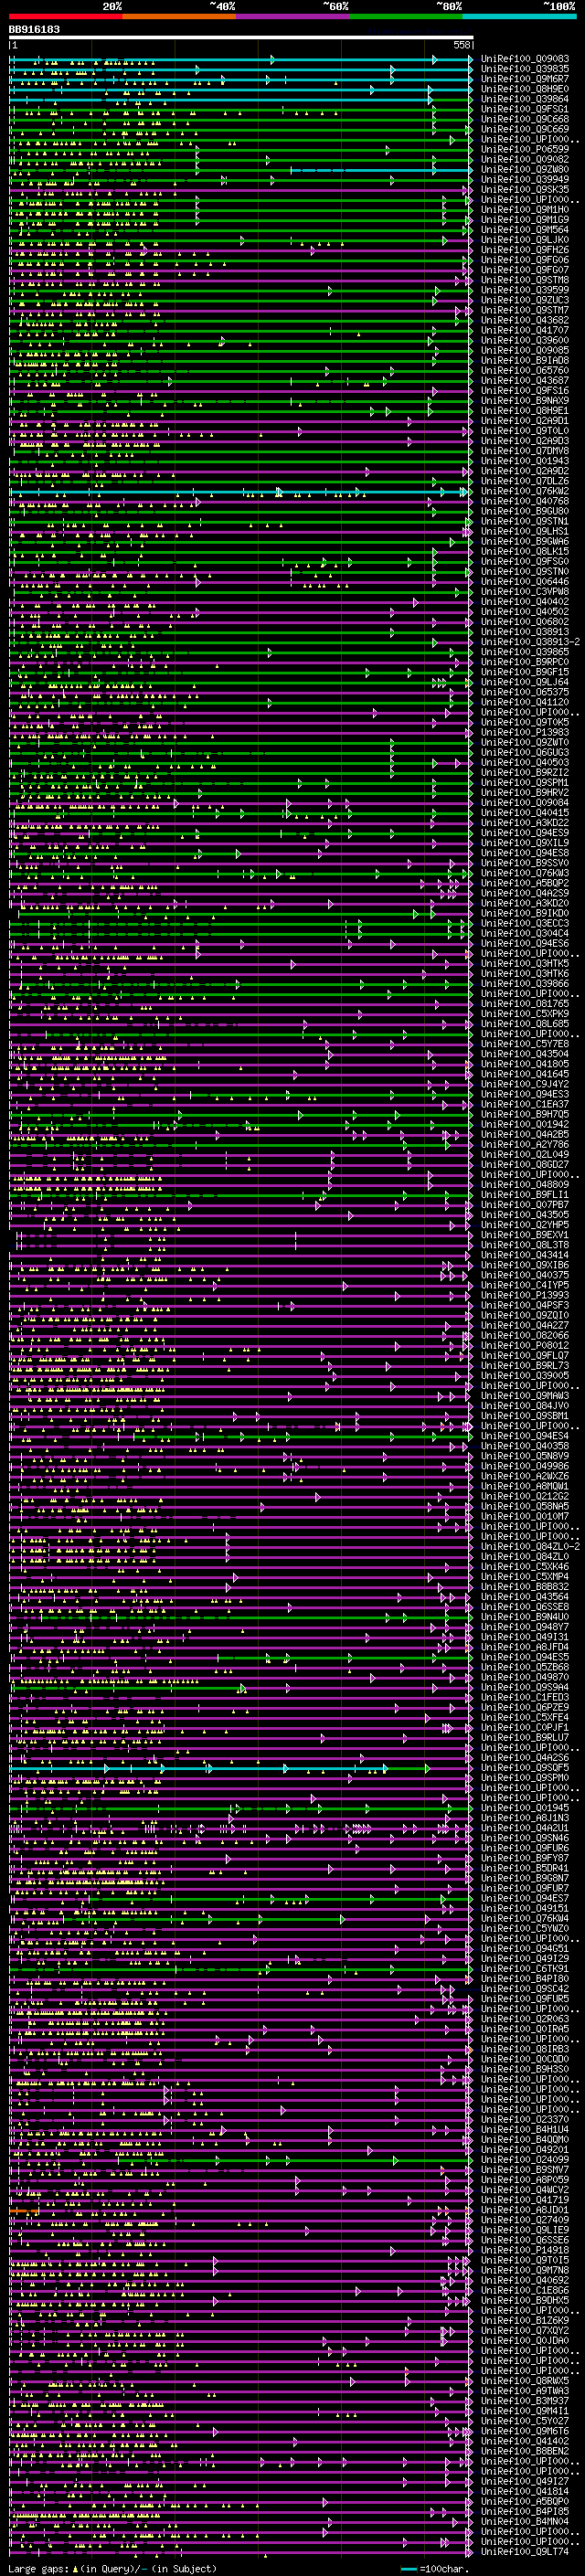Screen dimensions: 585x2576
Task: Click the label UniRef100_Q6GUG3
Action: pos(525,753)
